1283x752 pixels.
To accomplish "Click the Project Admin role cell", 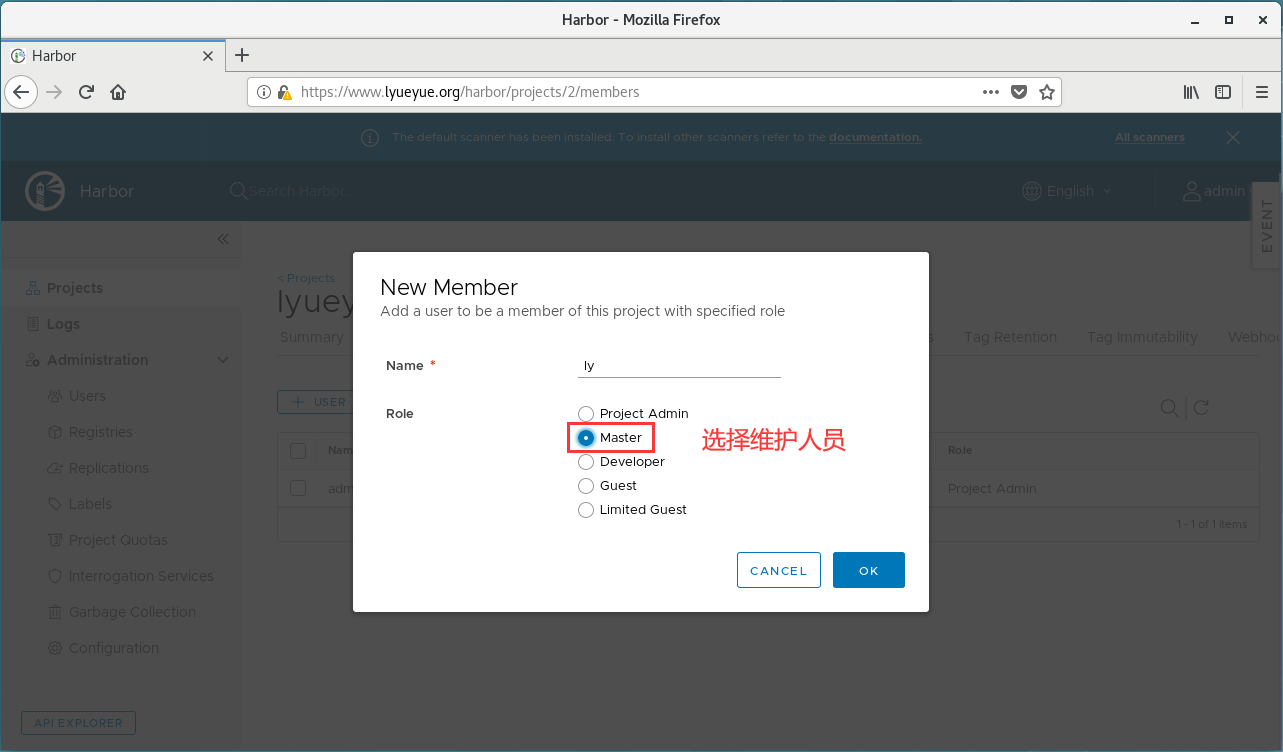I will click(x=992, y=489).
